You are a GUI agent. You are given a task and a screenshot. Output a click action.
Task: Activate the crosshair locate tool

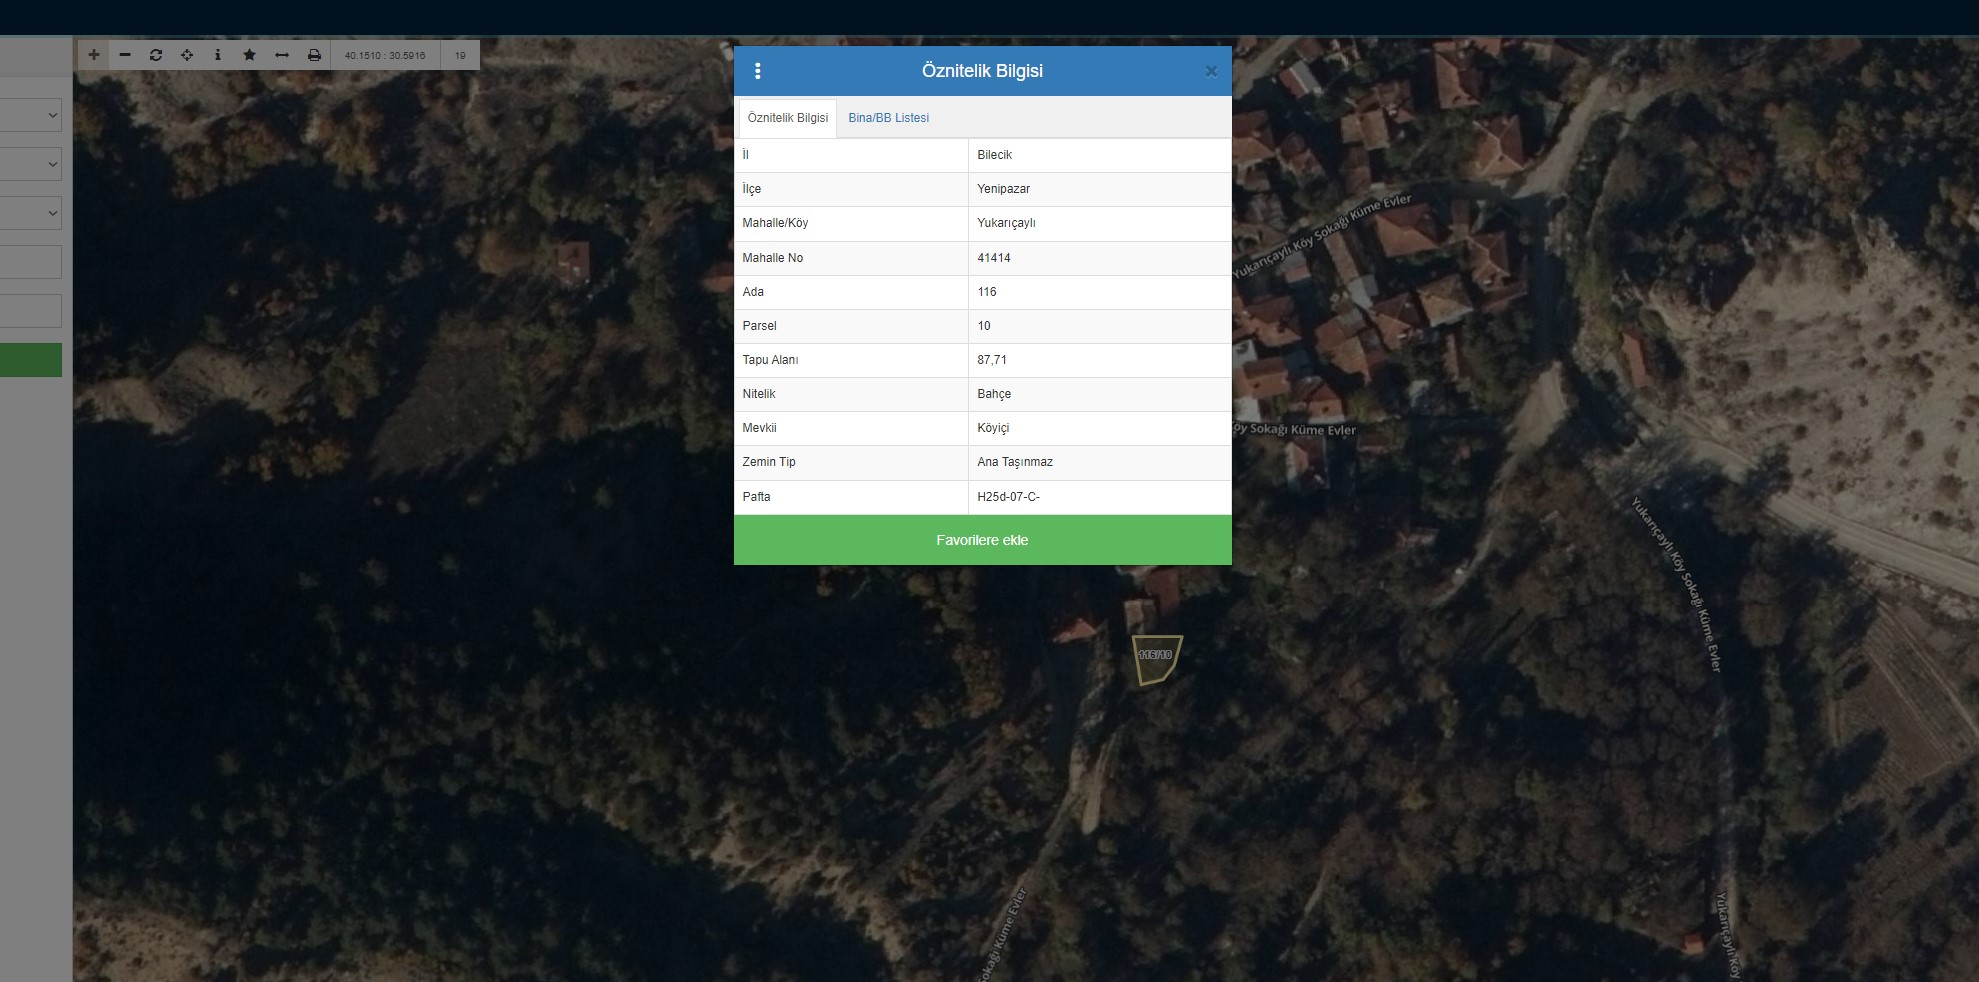point(187,55)
